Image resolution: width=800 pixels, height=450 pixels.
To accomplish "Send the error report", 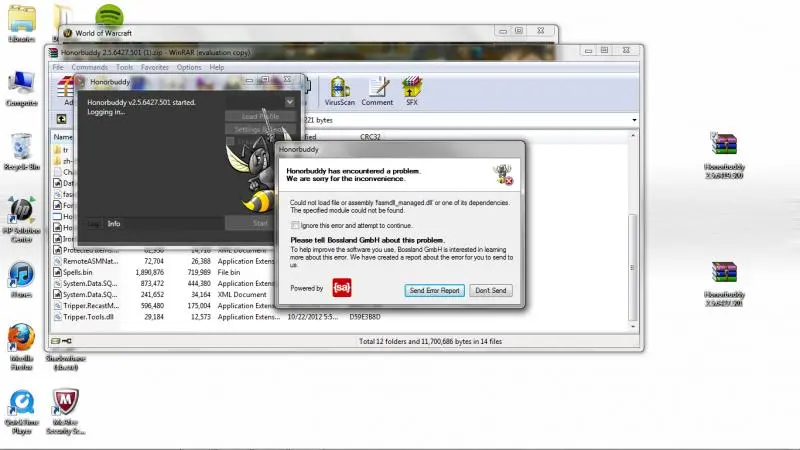I will [435, 290].
